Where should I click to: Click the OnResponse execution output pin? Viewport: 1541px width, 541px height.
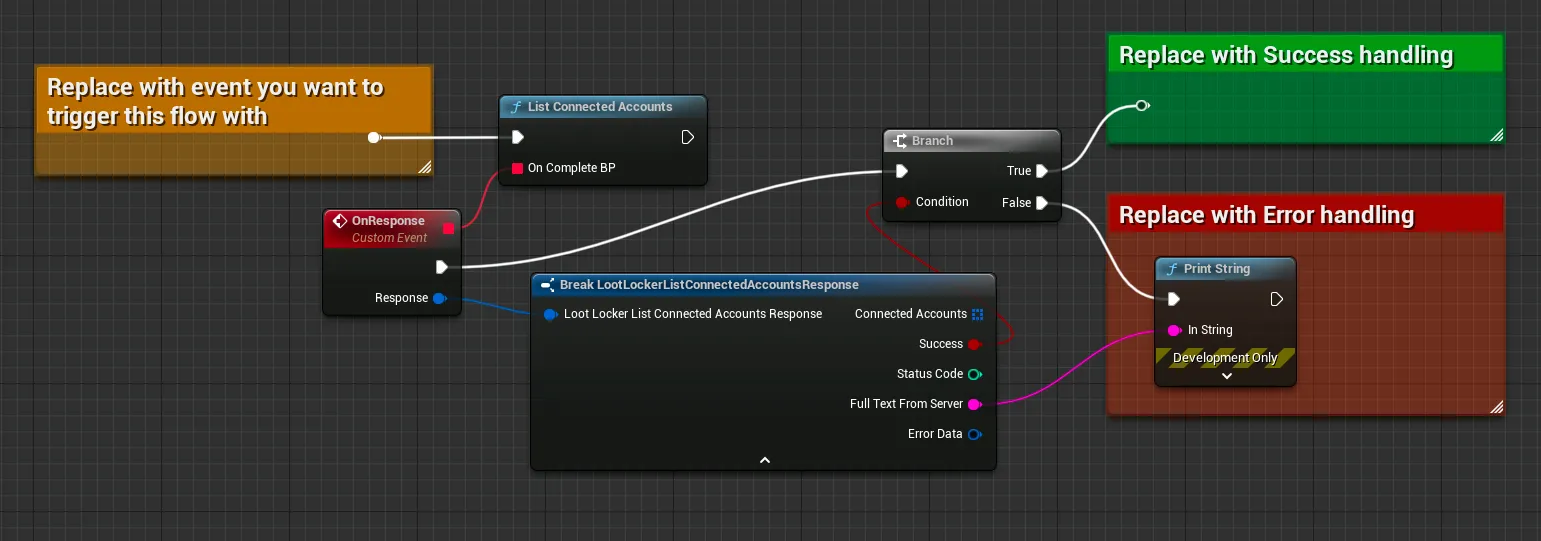(442, 267)
